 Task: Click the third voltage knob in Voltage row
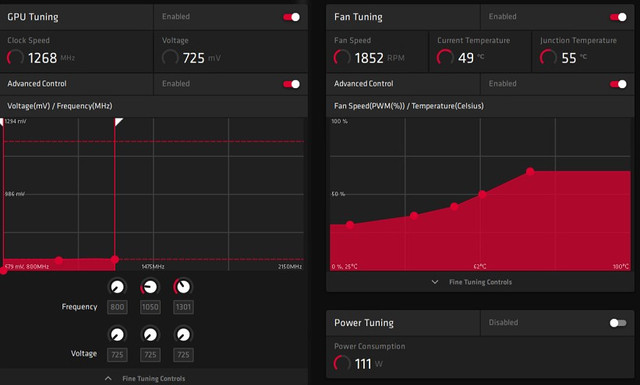click(183, 334)
